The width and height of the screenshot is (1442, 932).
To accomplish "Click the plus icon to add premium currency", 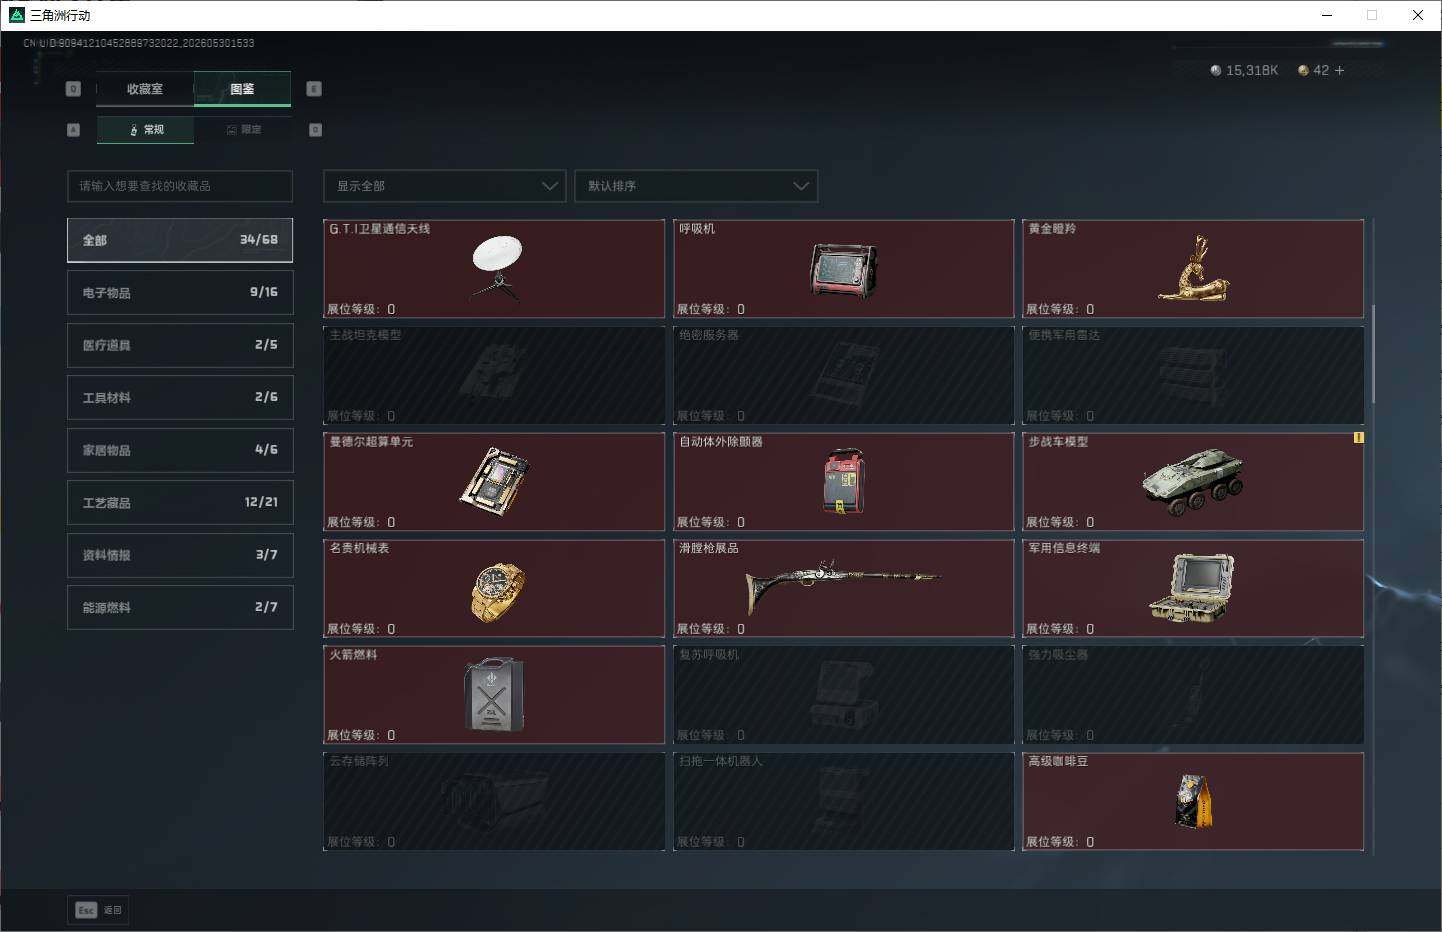I will (x=1340, y=70).
